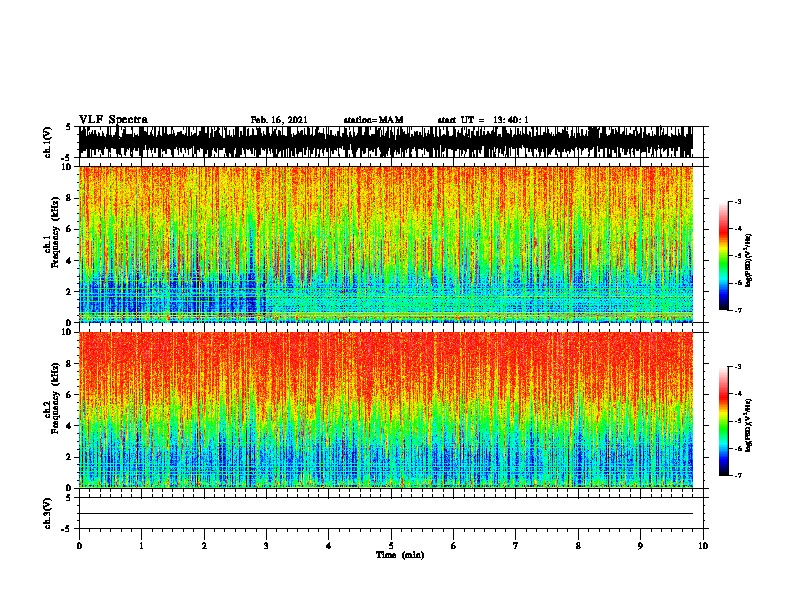The width and height of the screenshot is (792, 612).
Task: Click the station=MAM label
Action: tap(373, 120)
